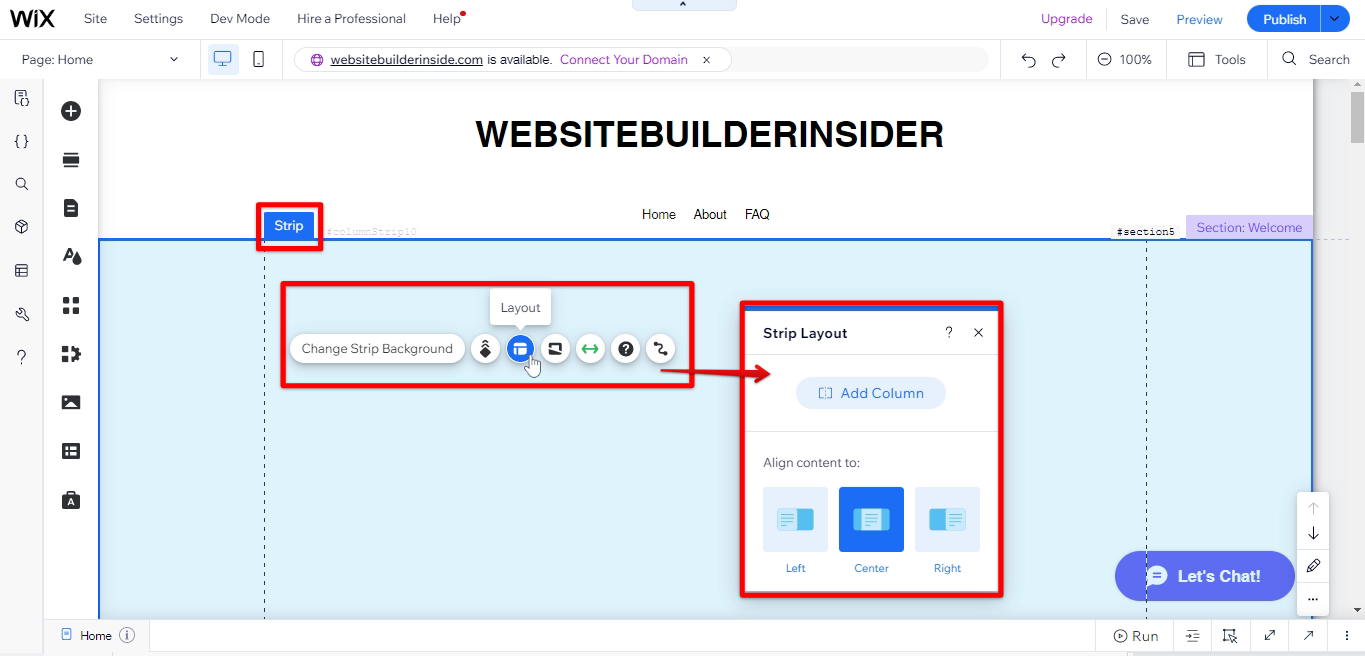Open the curly braces code icon
The width and height of the screenshot is (1365, 656).
click(x=21, y=141)
